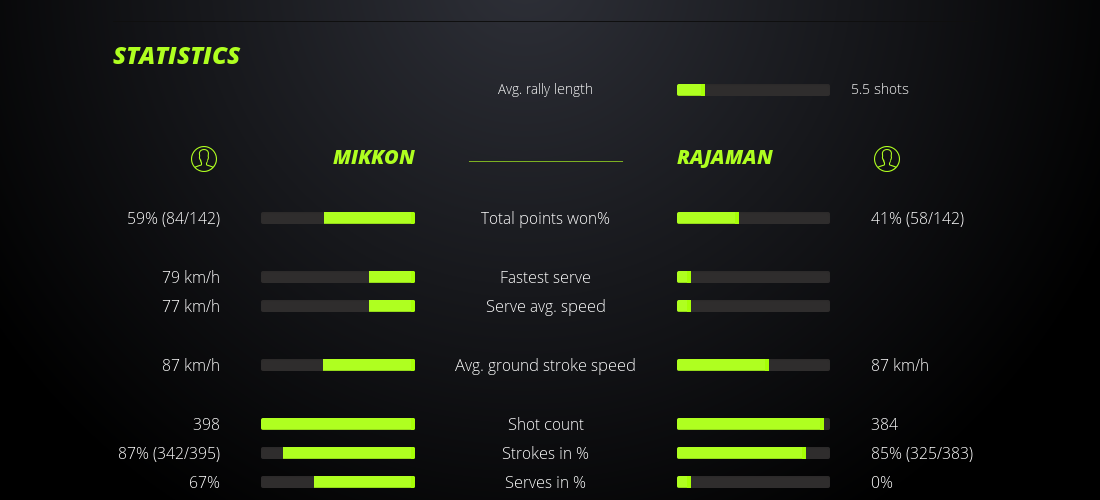Click the 5.5 shots value
This screenshot has width=1100, height=500.
click(x=880, y=89)
